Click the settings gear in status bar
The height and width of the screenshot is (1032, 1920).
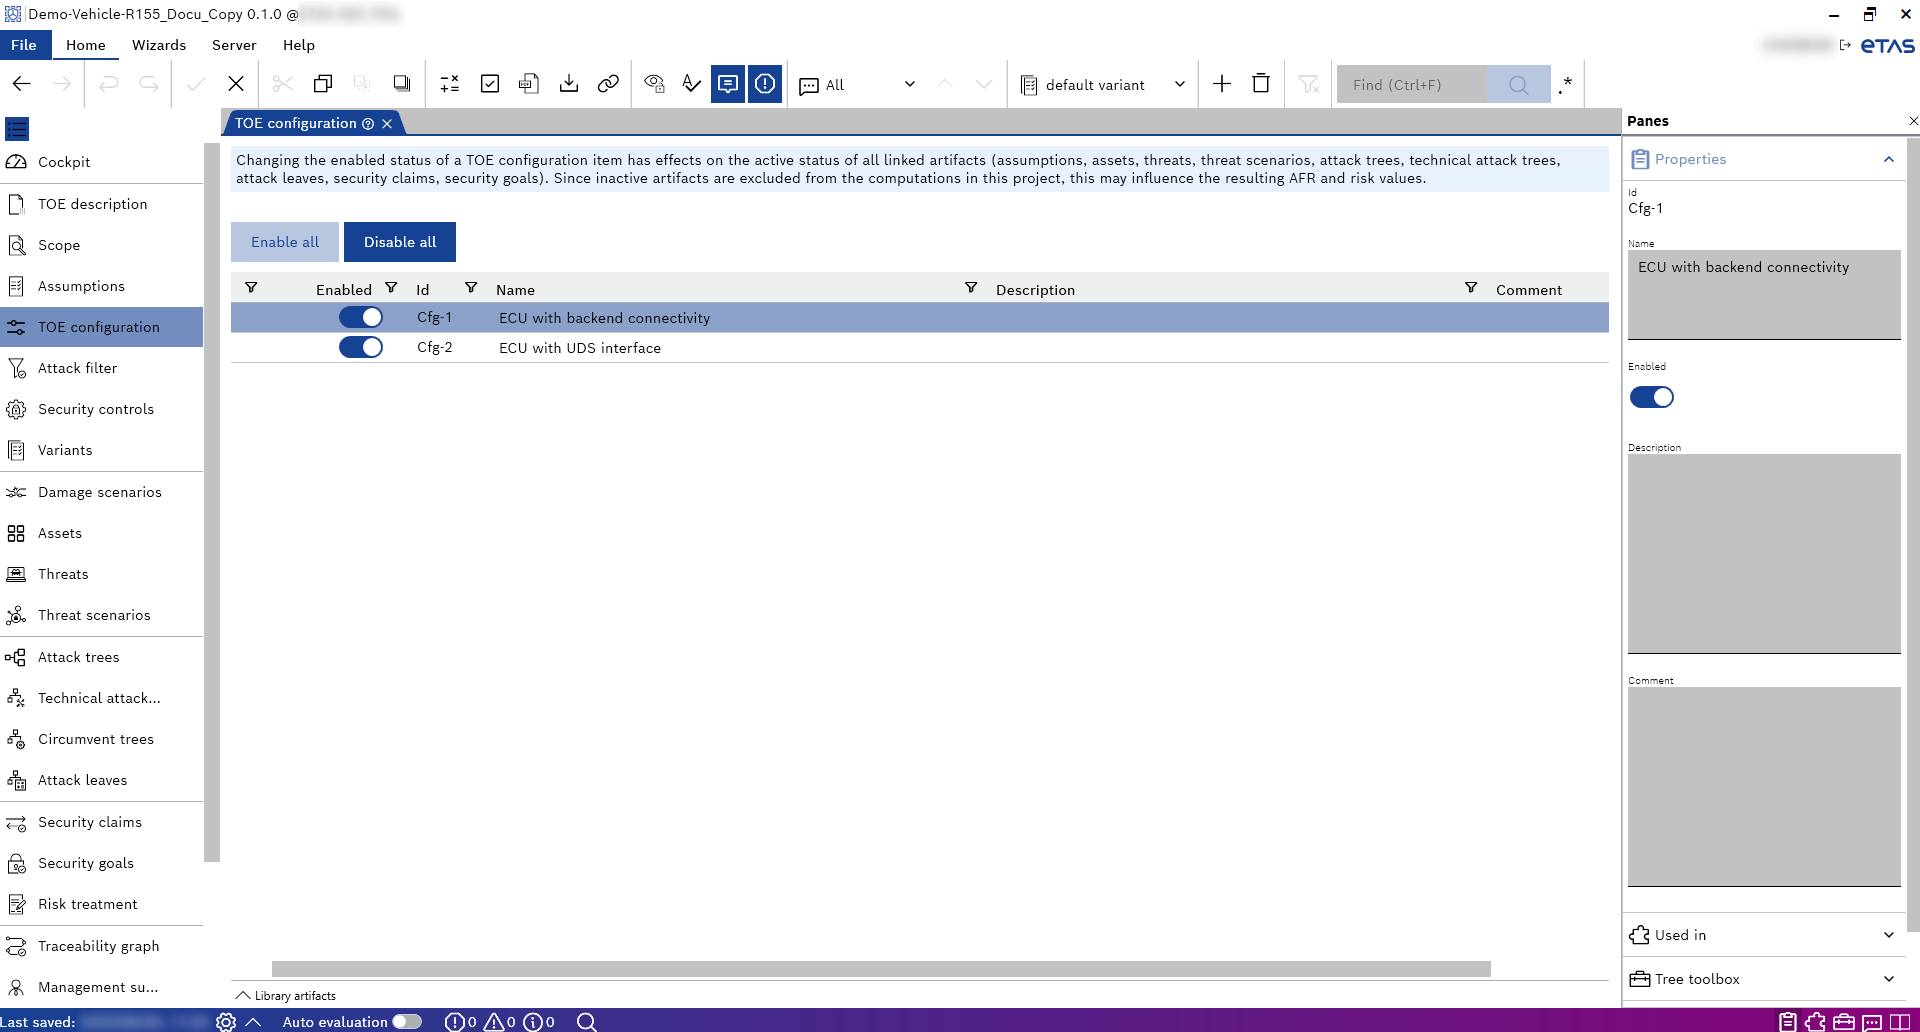point(226,1021)
